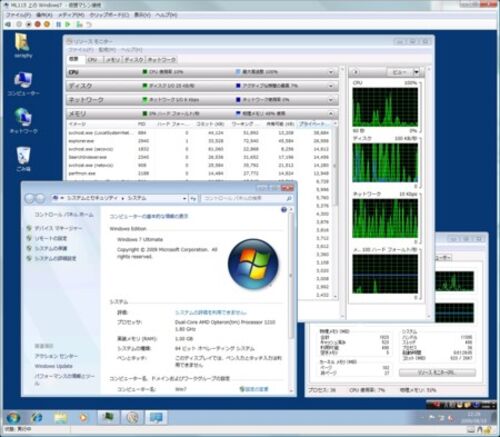Open アクション センター link in sidebar
The width and height of the screenshot is (500, 437).
(56, 356)
